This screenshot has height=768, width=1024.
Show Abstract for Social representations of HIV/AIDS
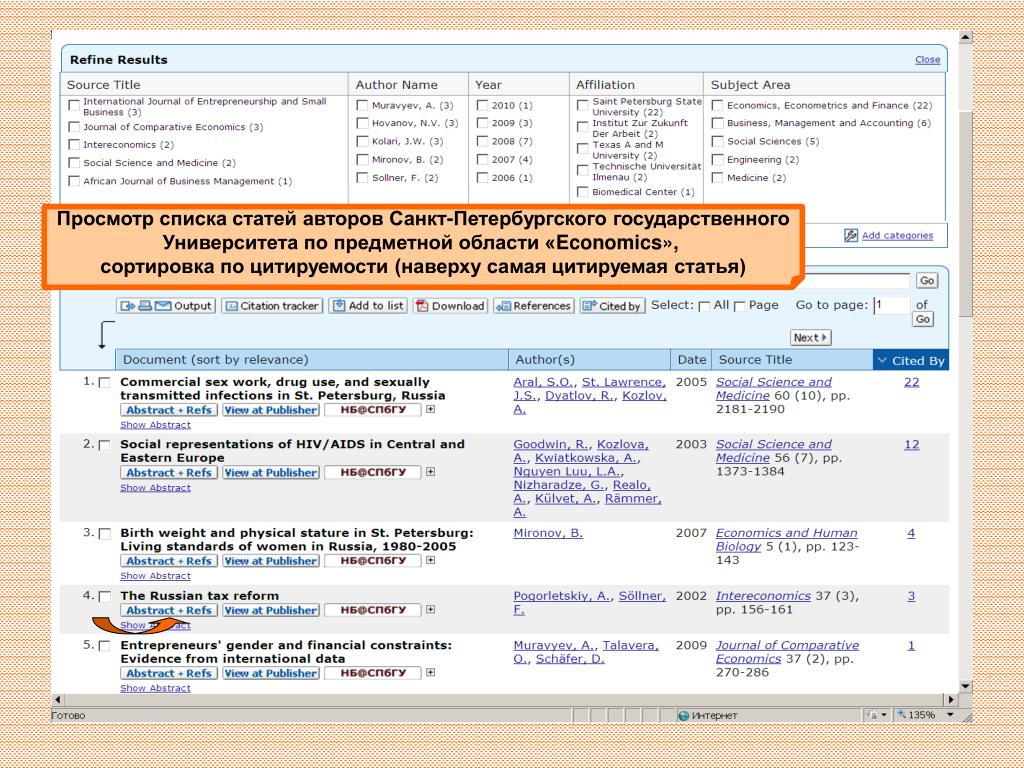[x=155, y=488]
